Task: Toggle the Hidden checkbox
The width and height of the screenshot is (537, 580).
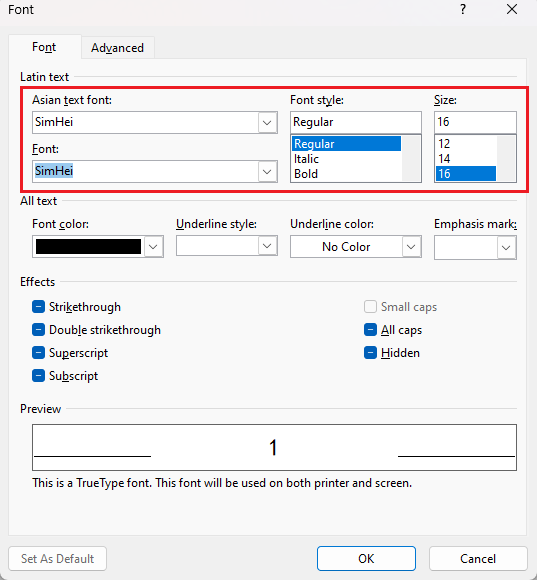Action: tap(370, 353)
